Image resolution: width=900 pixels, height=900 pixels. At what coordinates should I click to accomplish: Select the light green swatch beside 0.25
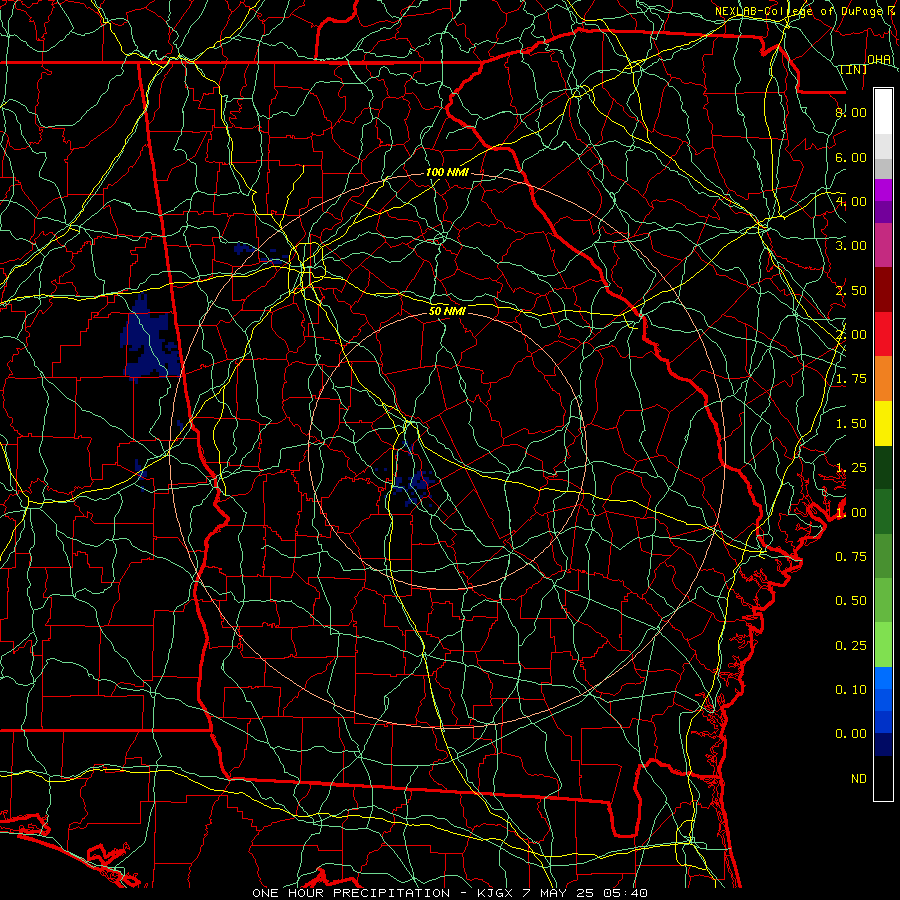[x=883, y=646]
